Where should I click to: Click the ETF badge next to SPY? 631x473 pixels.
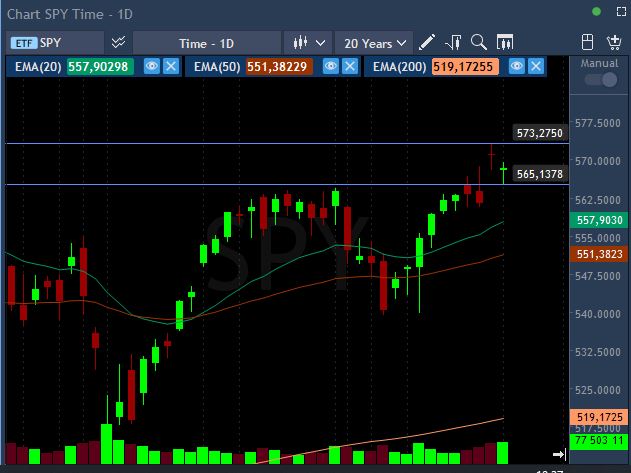pyautogui.click(x=24, y=43)
